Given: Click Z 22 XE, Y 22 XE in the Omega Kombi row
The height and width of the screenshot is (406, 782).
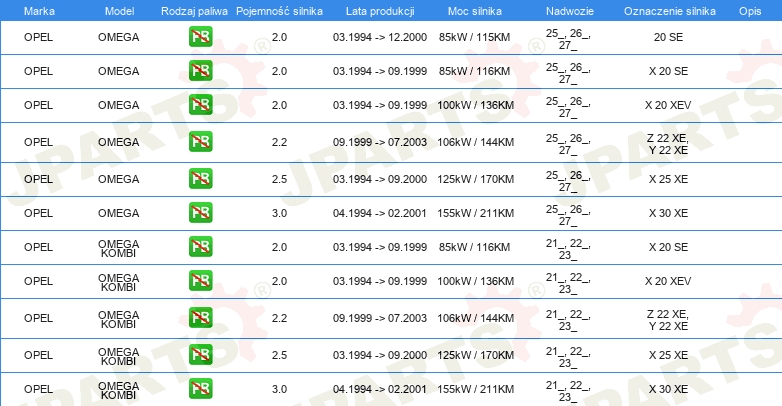Looking at the screenshot, I should (x=668, y=320).
